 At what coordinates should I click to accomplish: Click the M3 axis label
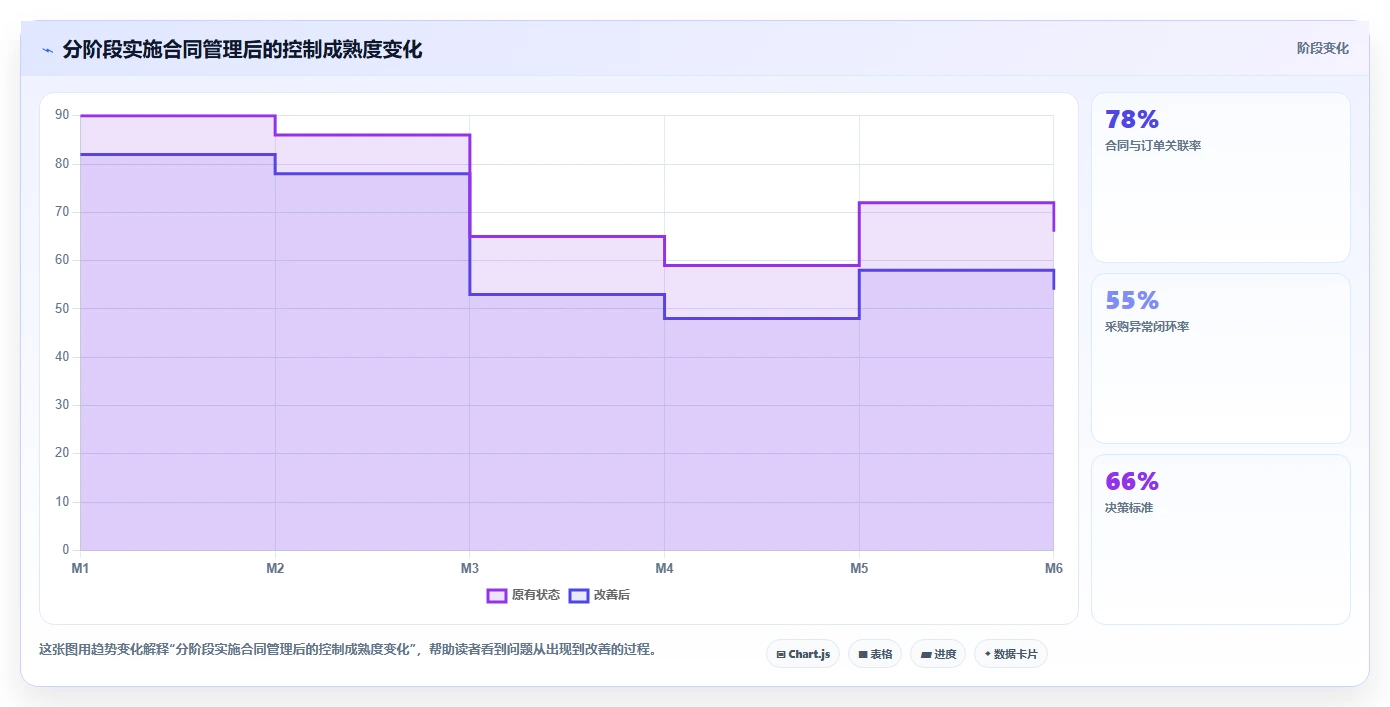[470, 568]
